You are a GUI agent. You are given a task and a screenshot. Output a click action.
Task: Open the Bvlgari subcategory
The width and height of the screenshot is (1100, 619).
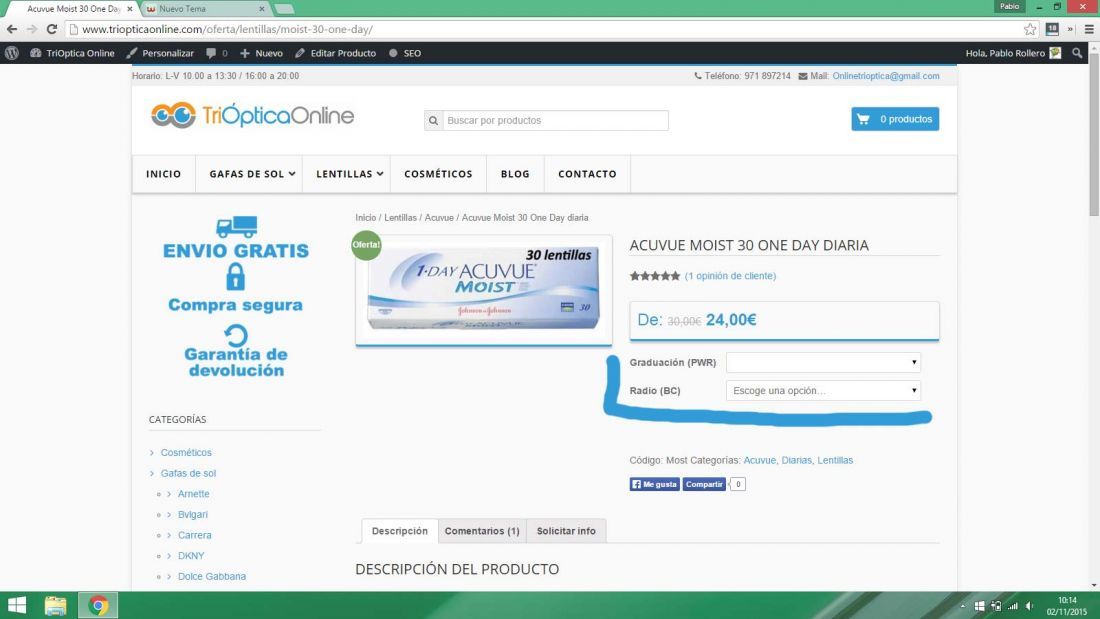click(x=193, y=514)
